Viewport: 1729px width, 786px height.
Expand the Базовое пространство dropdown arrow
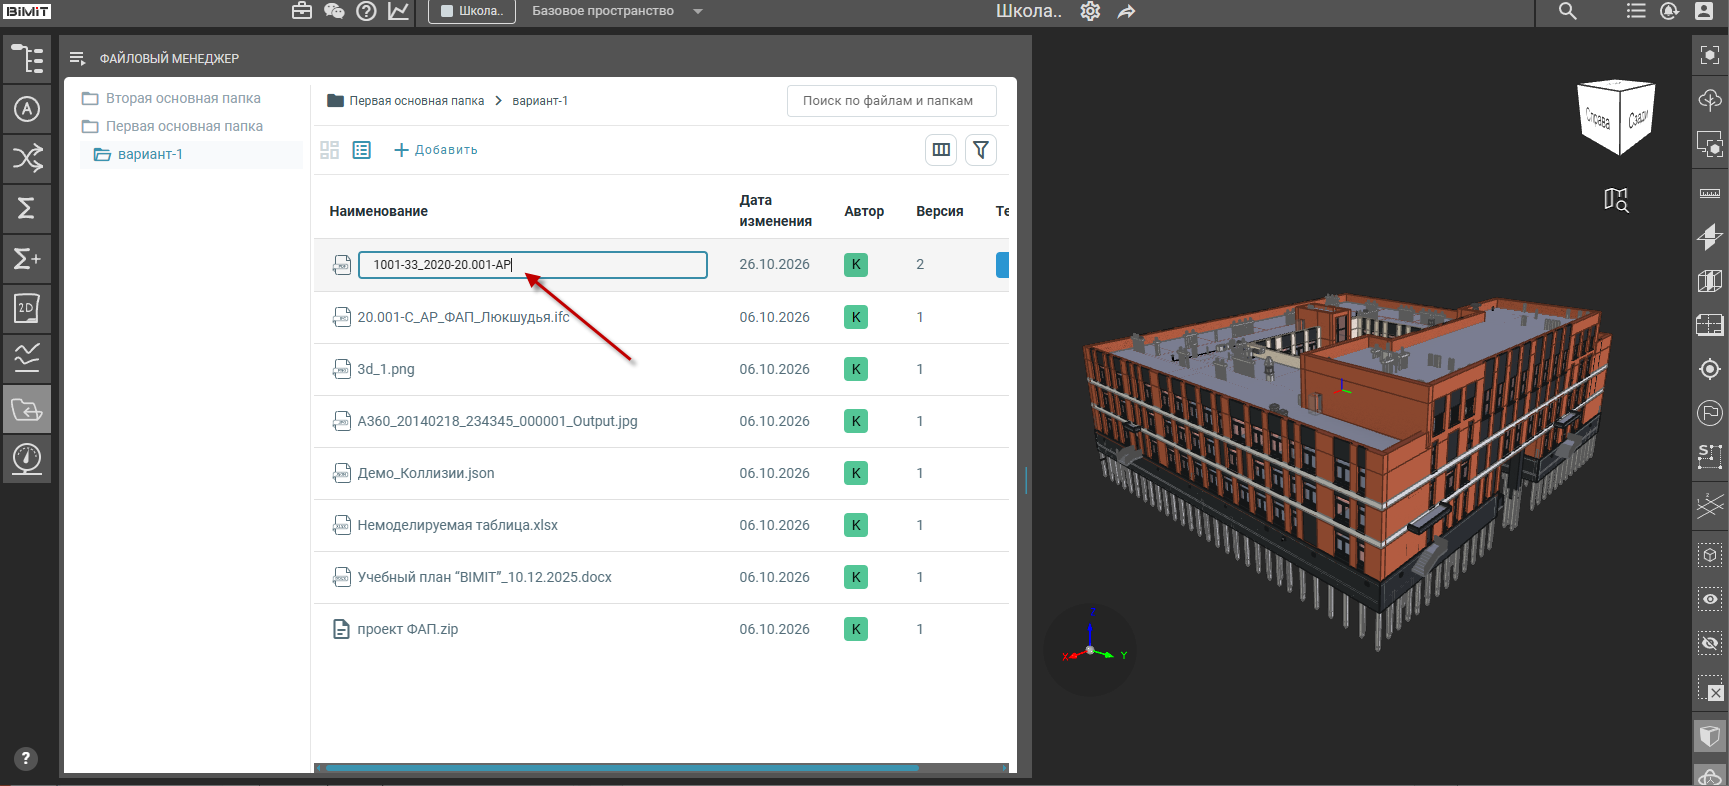coord(698,12)
